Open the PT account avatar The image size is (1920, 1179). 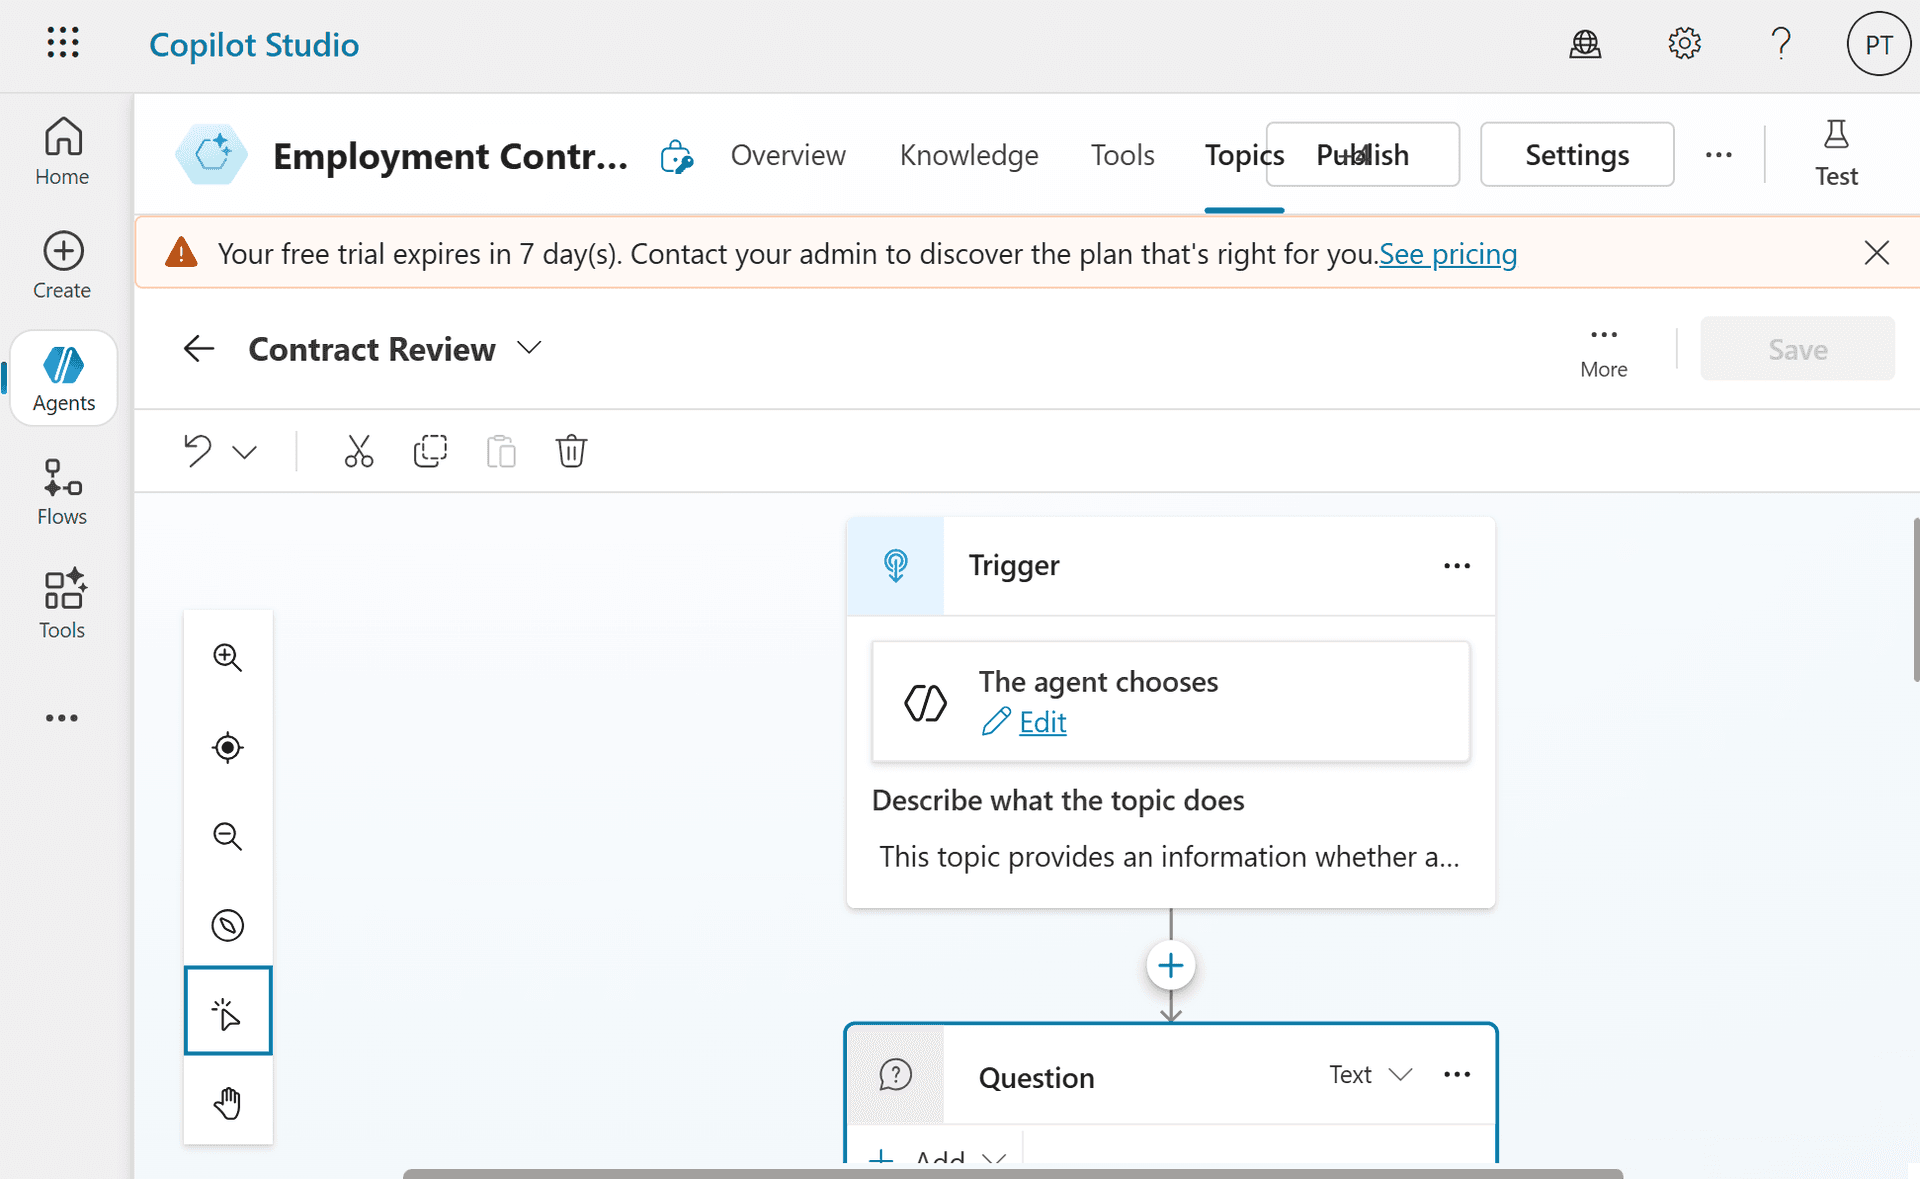pyautogui.click(x=1878, y=44)
